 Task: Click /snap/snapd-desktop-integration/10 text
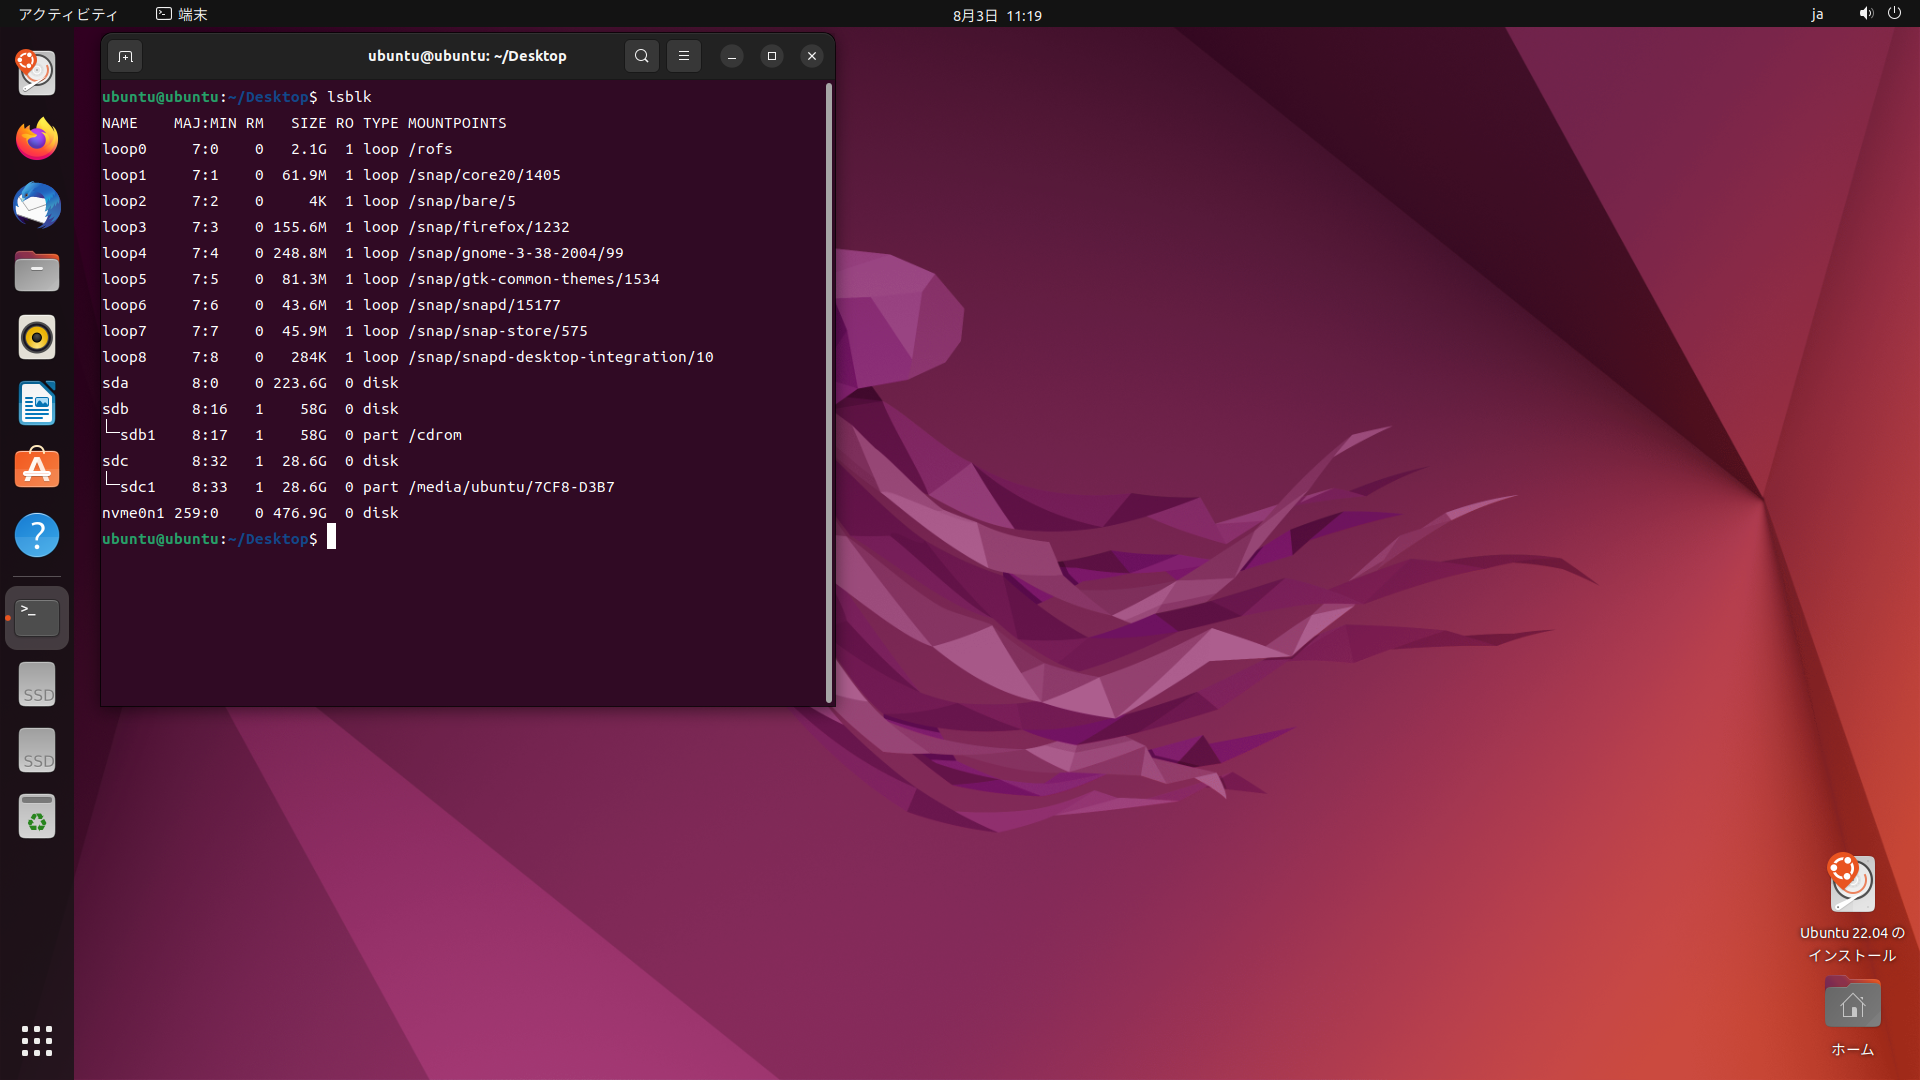pyautogui.click(x=561, y=357)
